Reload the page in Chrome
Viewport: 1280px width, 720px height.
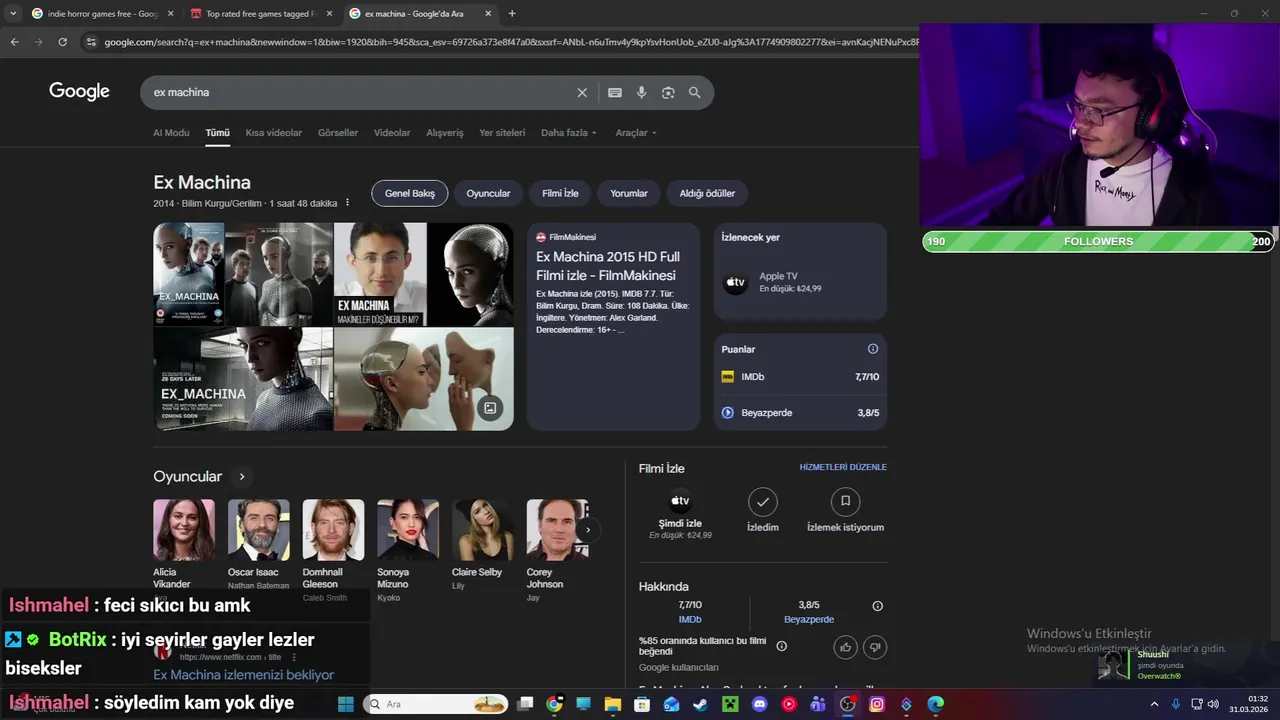click(x=62, y=42)
